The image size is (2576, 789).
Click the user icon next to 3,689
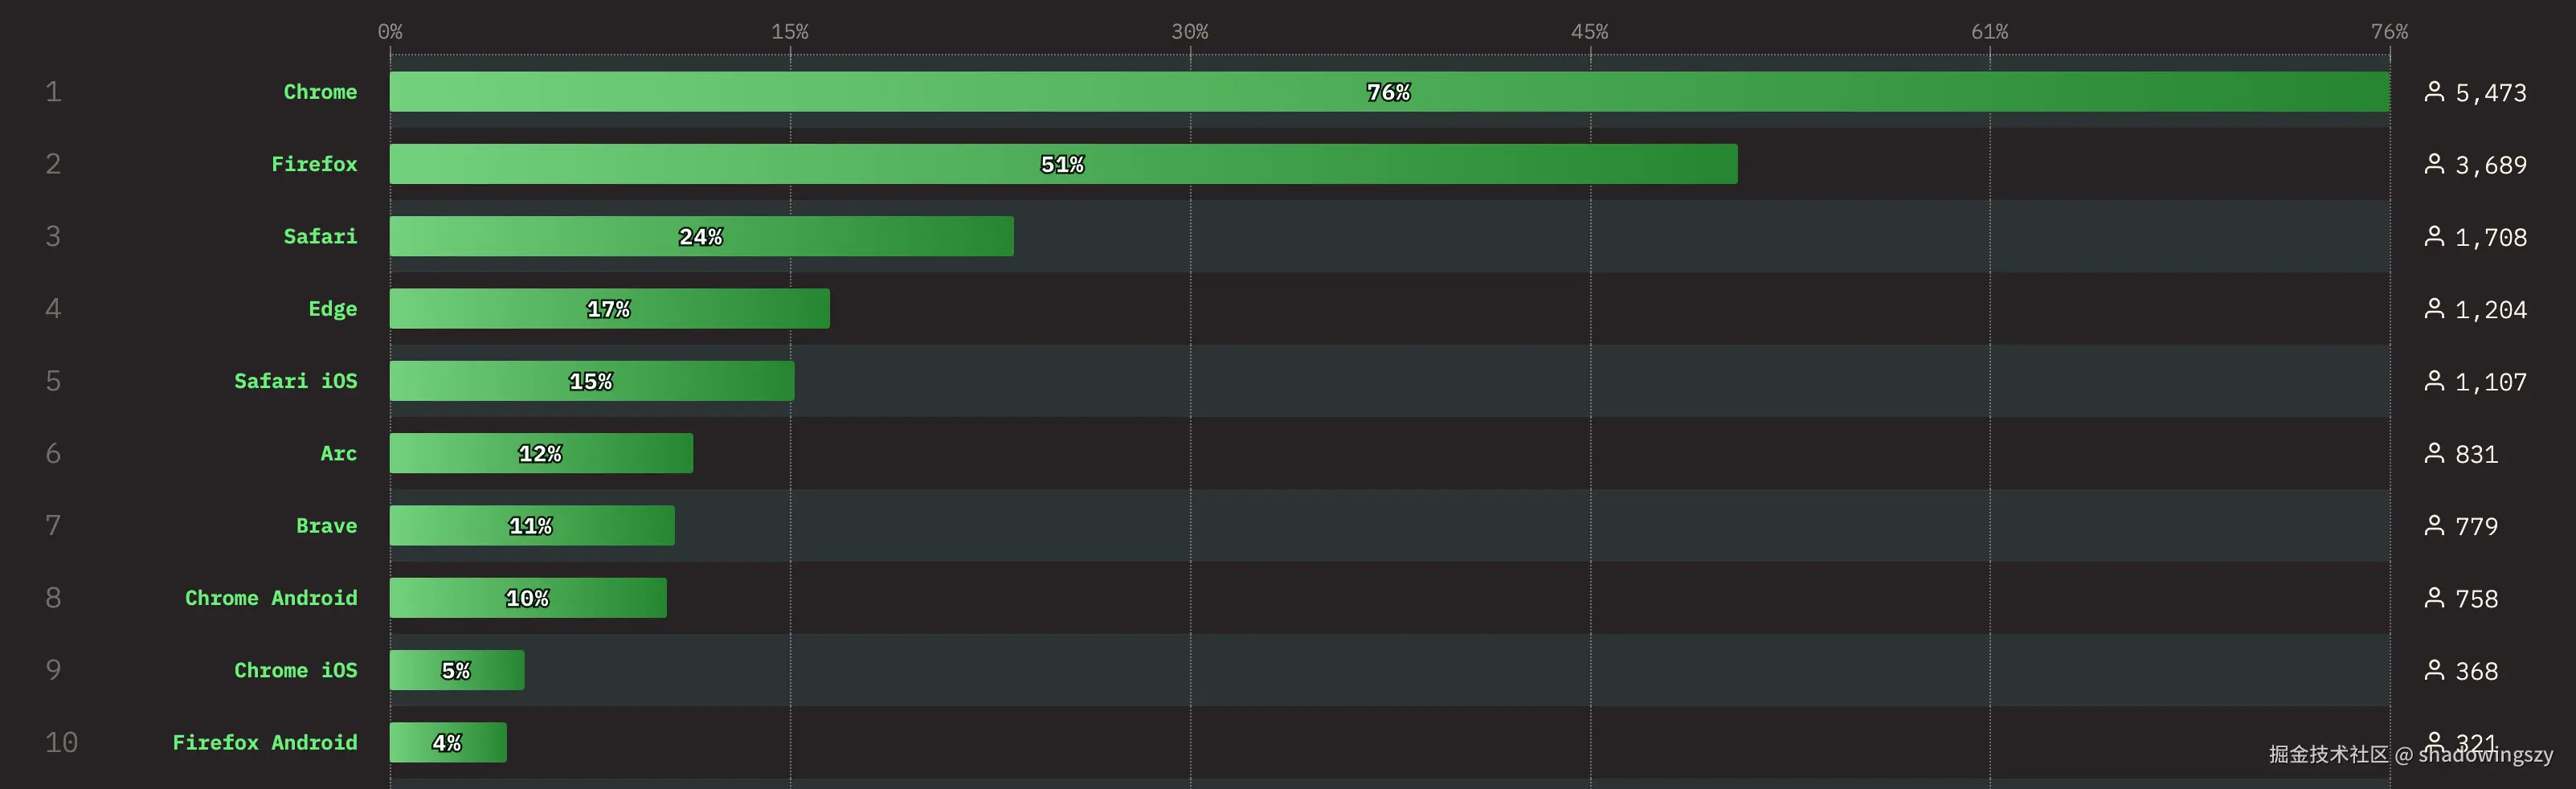tap(2434, 164)
